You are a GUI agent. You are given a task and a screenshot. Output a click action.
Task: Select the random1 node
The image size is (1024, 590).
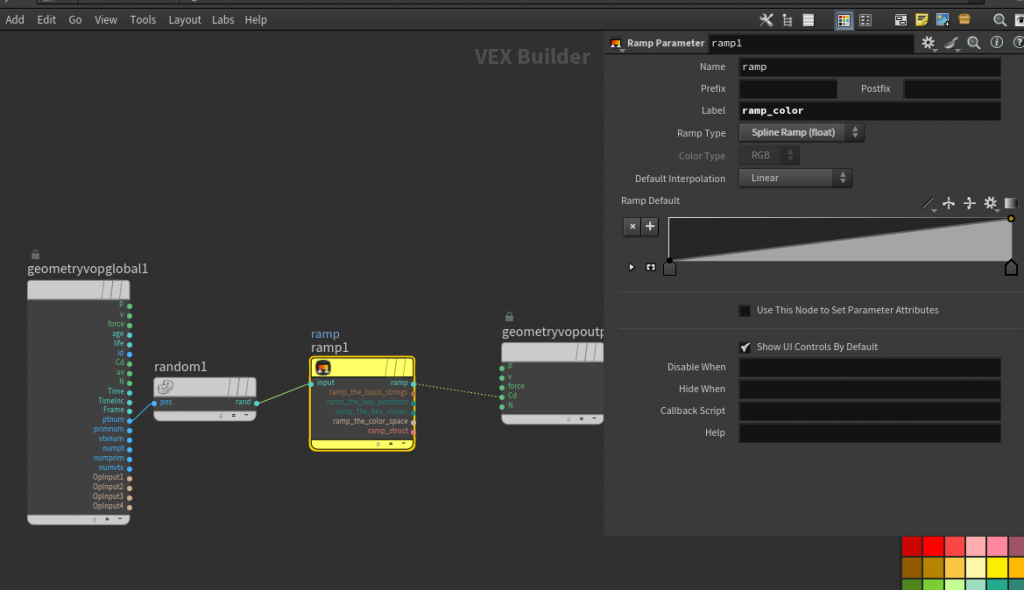[x=204, y=387]
